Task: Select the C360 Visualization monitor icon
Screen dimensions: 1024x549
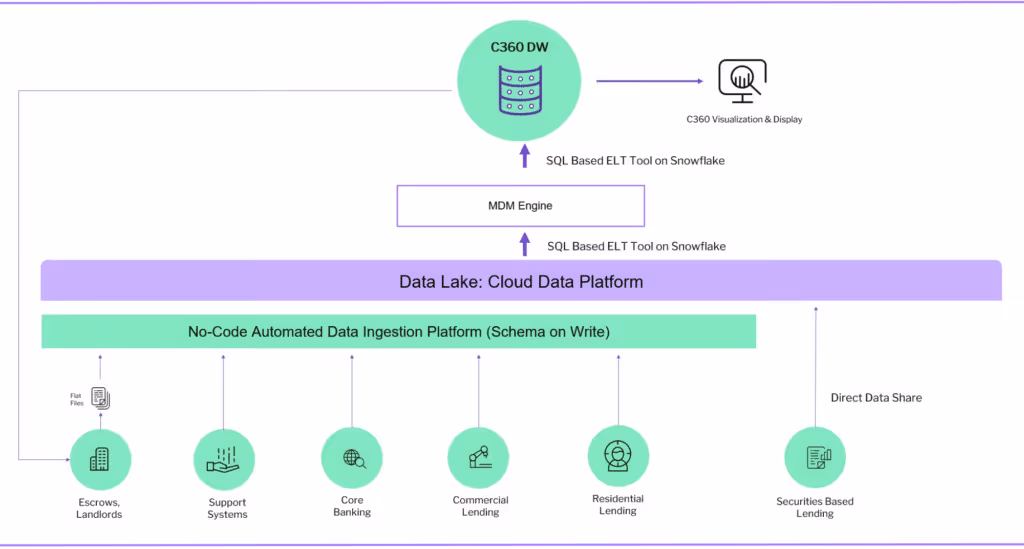Action: point(743,81)
